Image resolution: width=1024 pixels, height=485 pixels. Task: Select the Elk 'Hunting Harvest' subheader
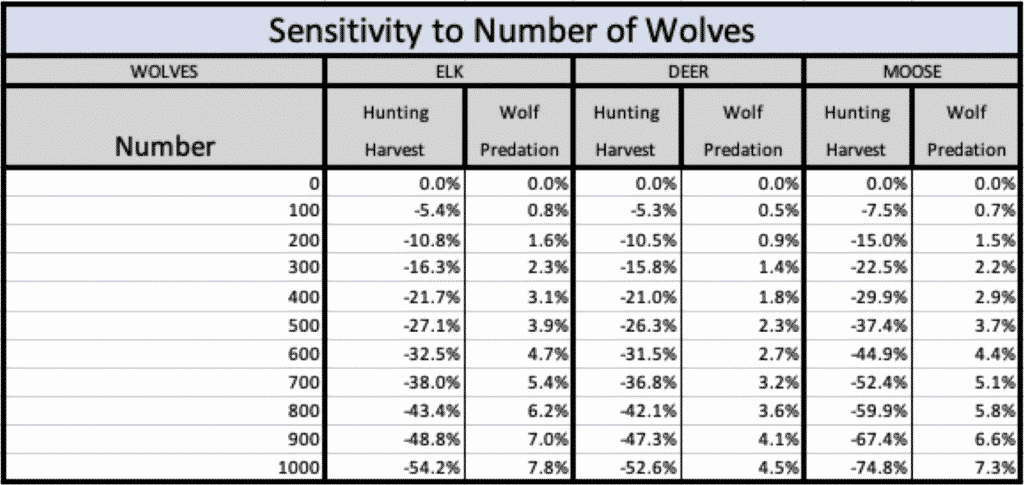[397, 131]
